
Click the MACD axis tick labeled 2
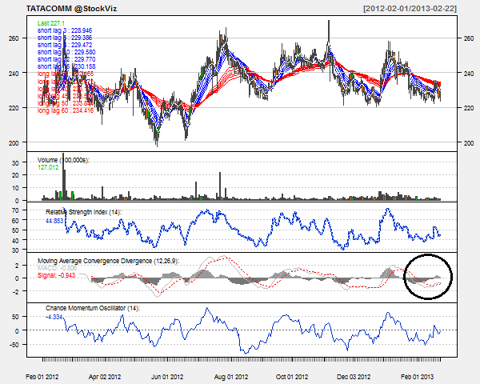point(16,266)
